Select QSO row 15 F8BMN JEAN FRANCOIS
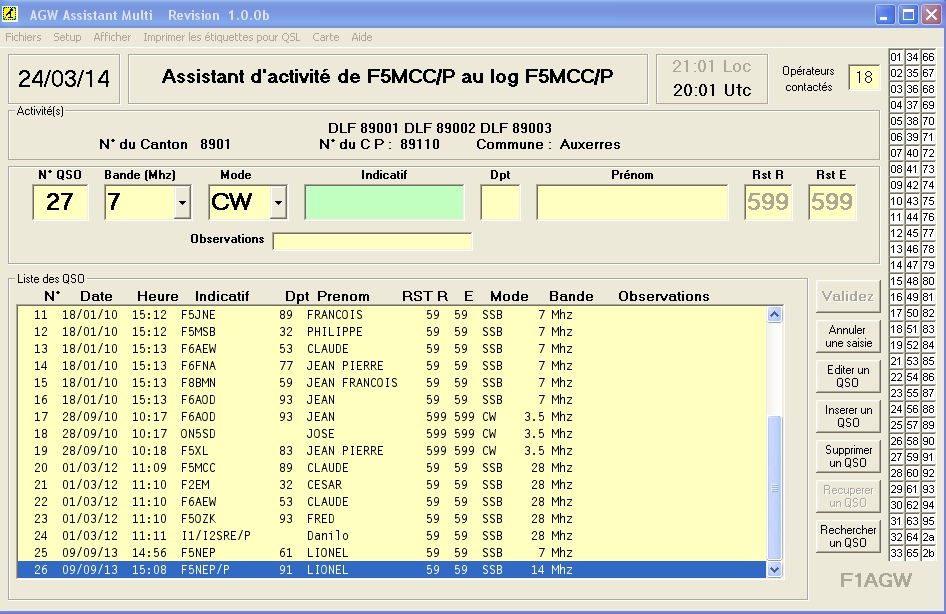Screen dimensions: 946x614 coord(392,382)
